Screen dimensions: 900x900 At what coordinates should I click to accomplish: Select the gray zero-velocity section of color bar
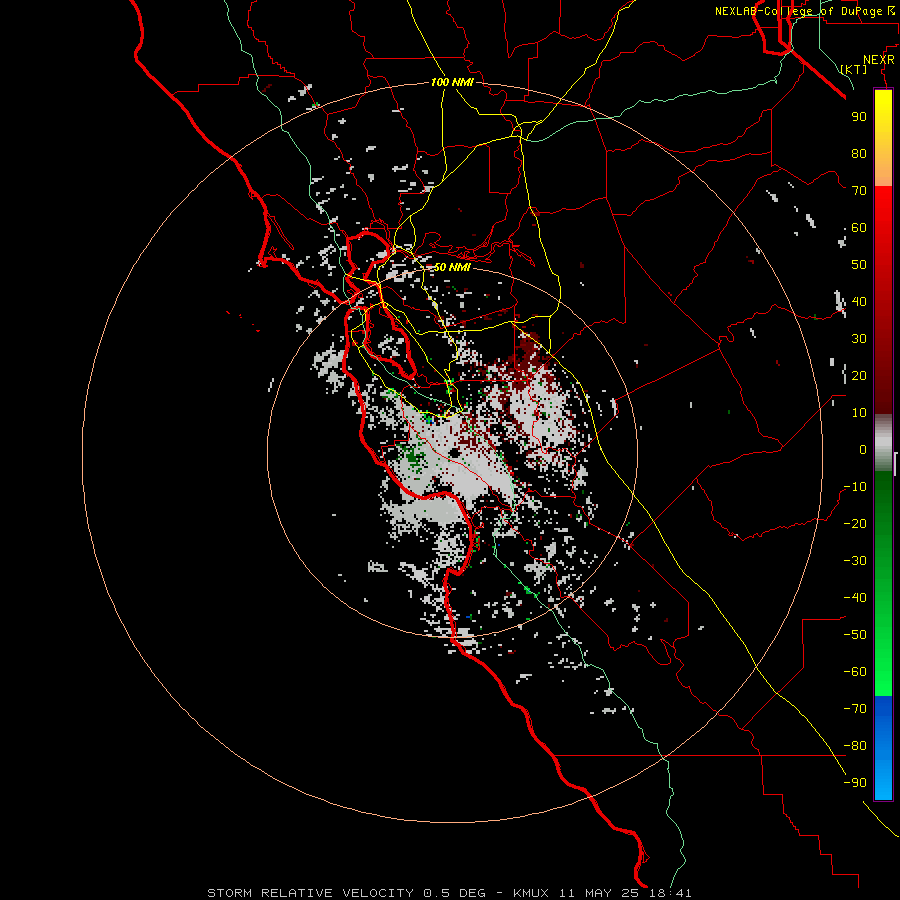coord(883,443)
